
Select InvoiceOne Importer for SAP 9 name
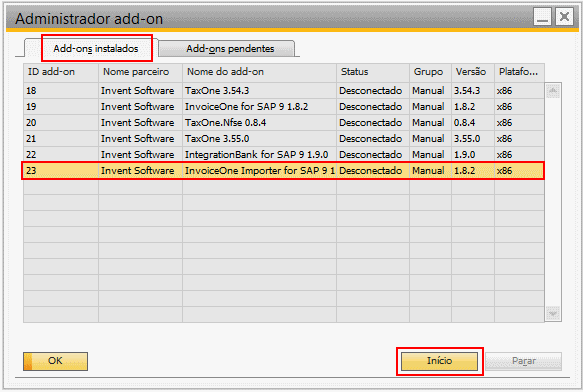[260, 171]
